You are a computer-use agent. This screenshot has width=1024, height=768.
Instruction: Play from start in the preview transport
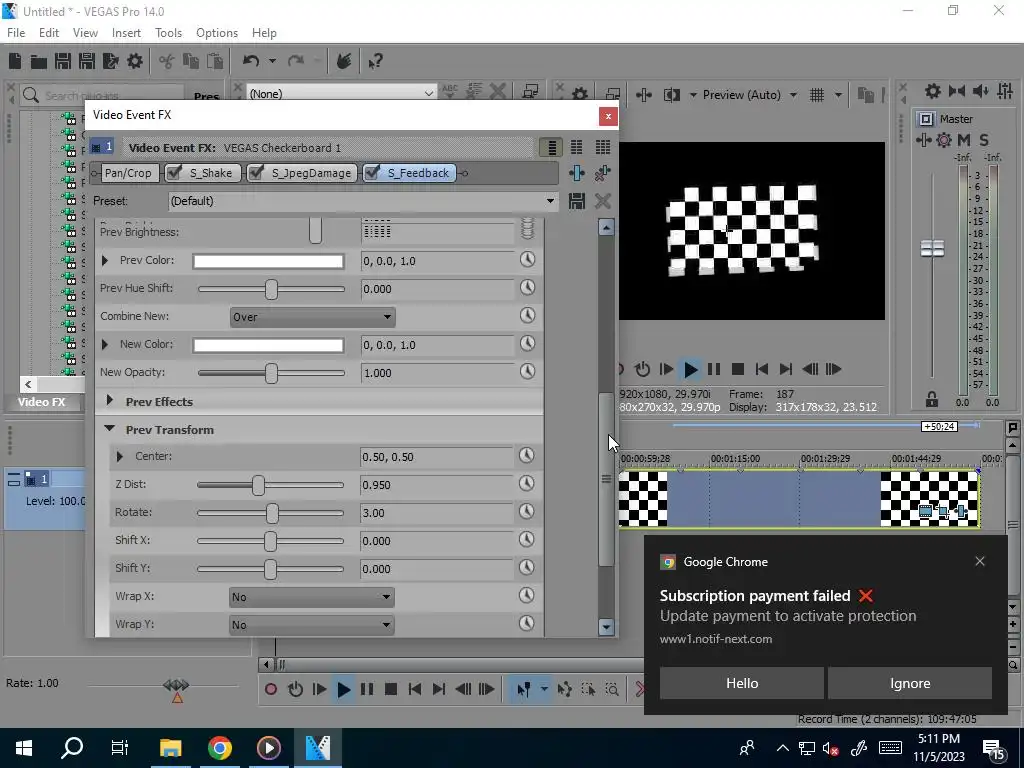point(666,369)
